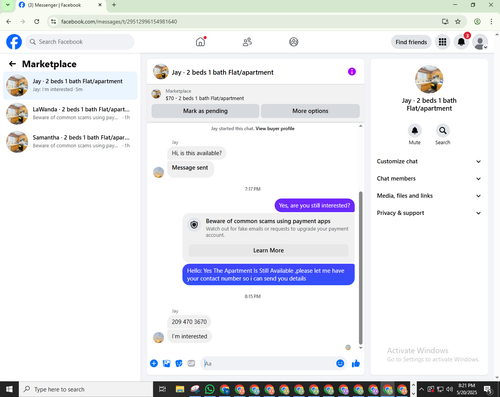Viewport: 500px width, 397px height.
Task: Attach a photo file in the composer
Action: coord(166,363)
